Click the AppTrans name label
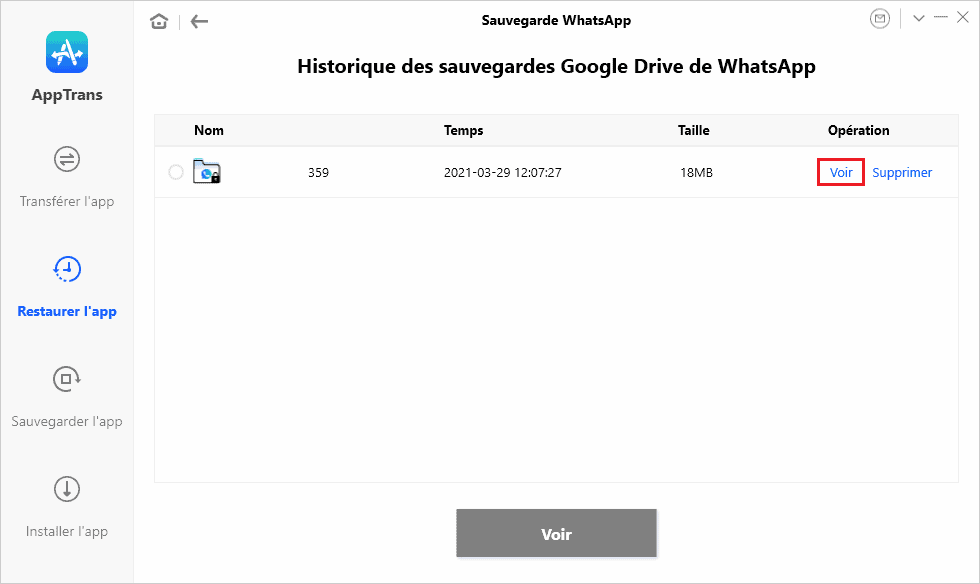 (67, 95)
